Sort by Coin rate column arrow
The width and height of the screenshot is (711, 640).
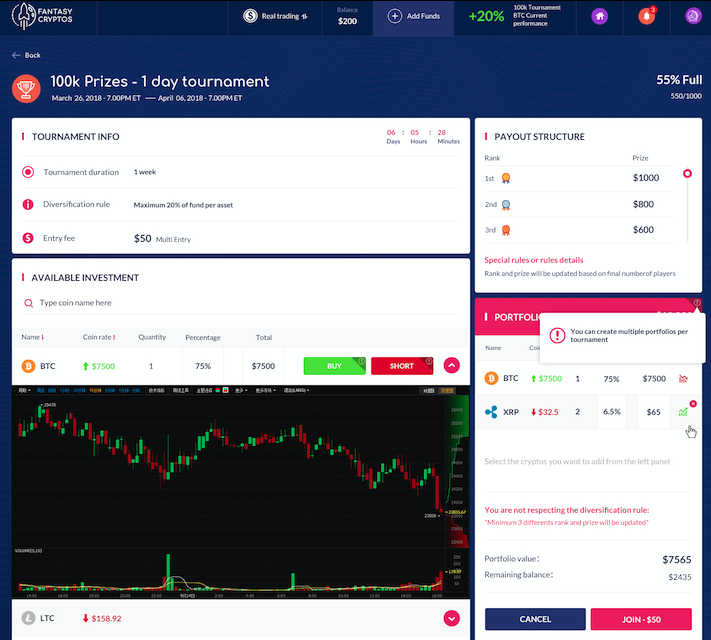click(114, 337)
